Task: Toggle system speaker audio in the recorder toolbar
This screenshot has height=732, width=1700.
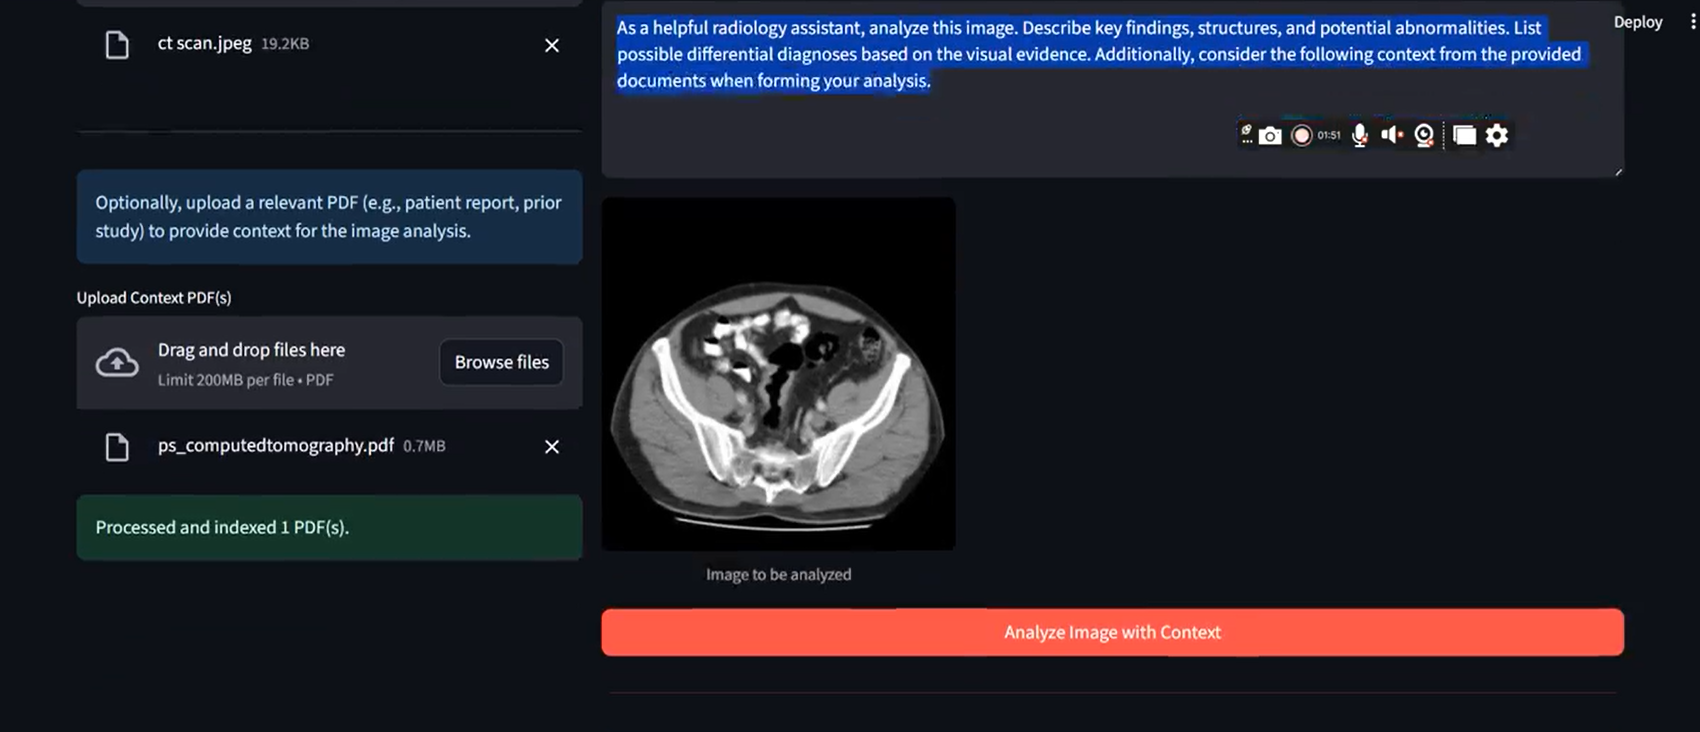Action: [x=1391, y=135]
